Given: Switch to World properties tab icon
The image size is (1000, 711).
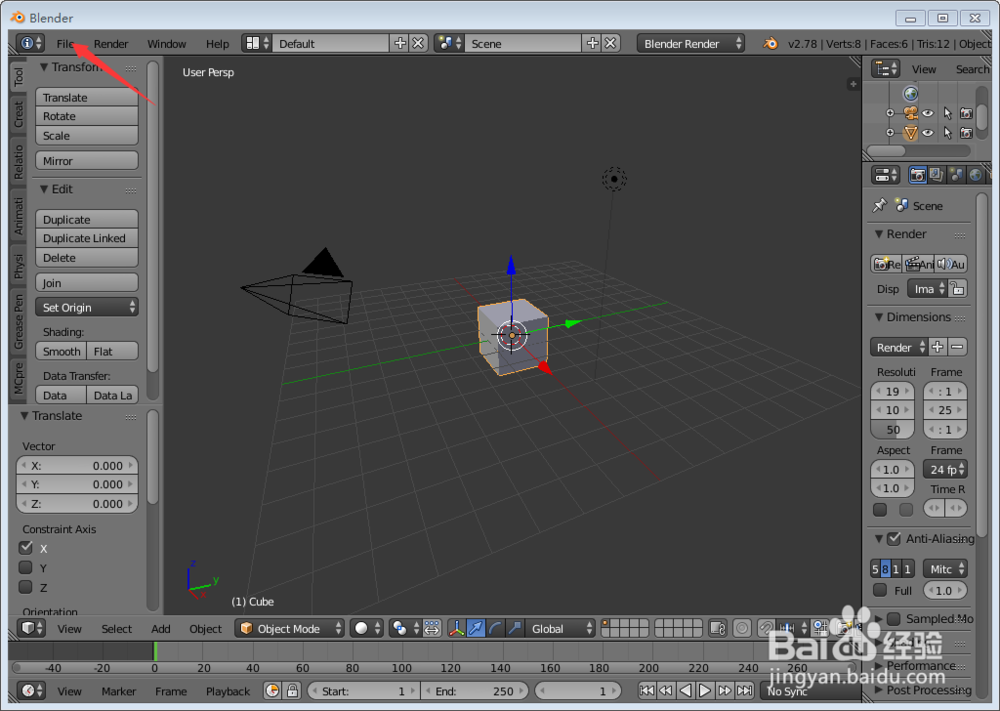Looking at the screenshot, I should (975, 175).
